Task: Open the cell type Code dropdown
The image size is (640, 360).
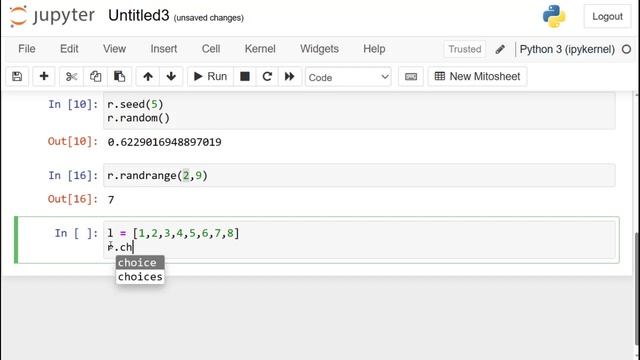Action: (348, 77)
